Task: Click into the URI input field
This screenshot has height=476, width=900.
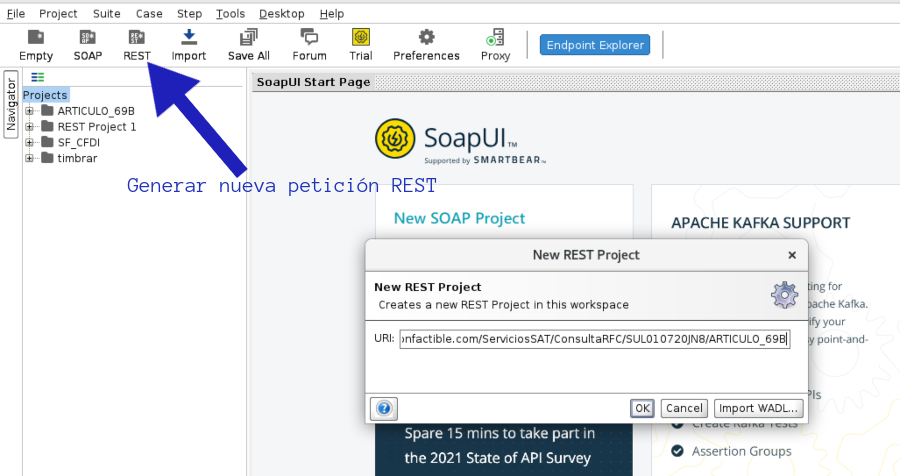Action: click(x=595, y=339)
